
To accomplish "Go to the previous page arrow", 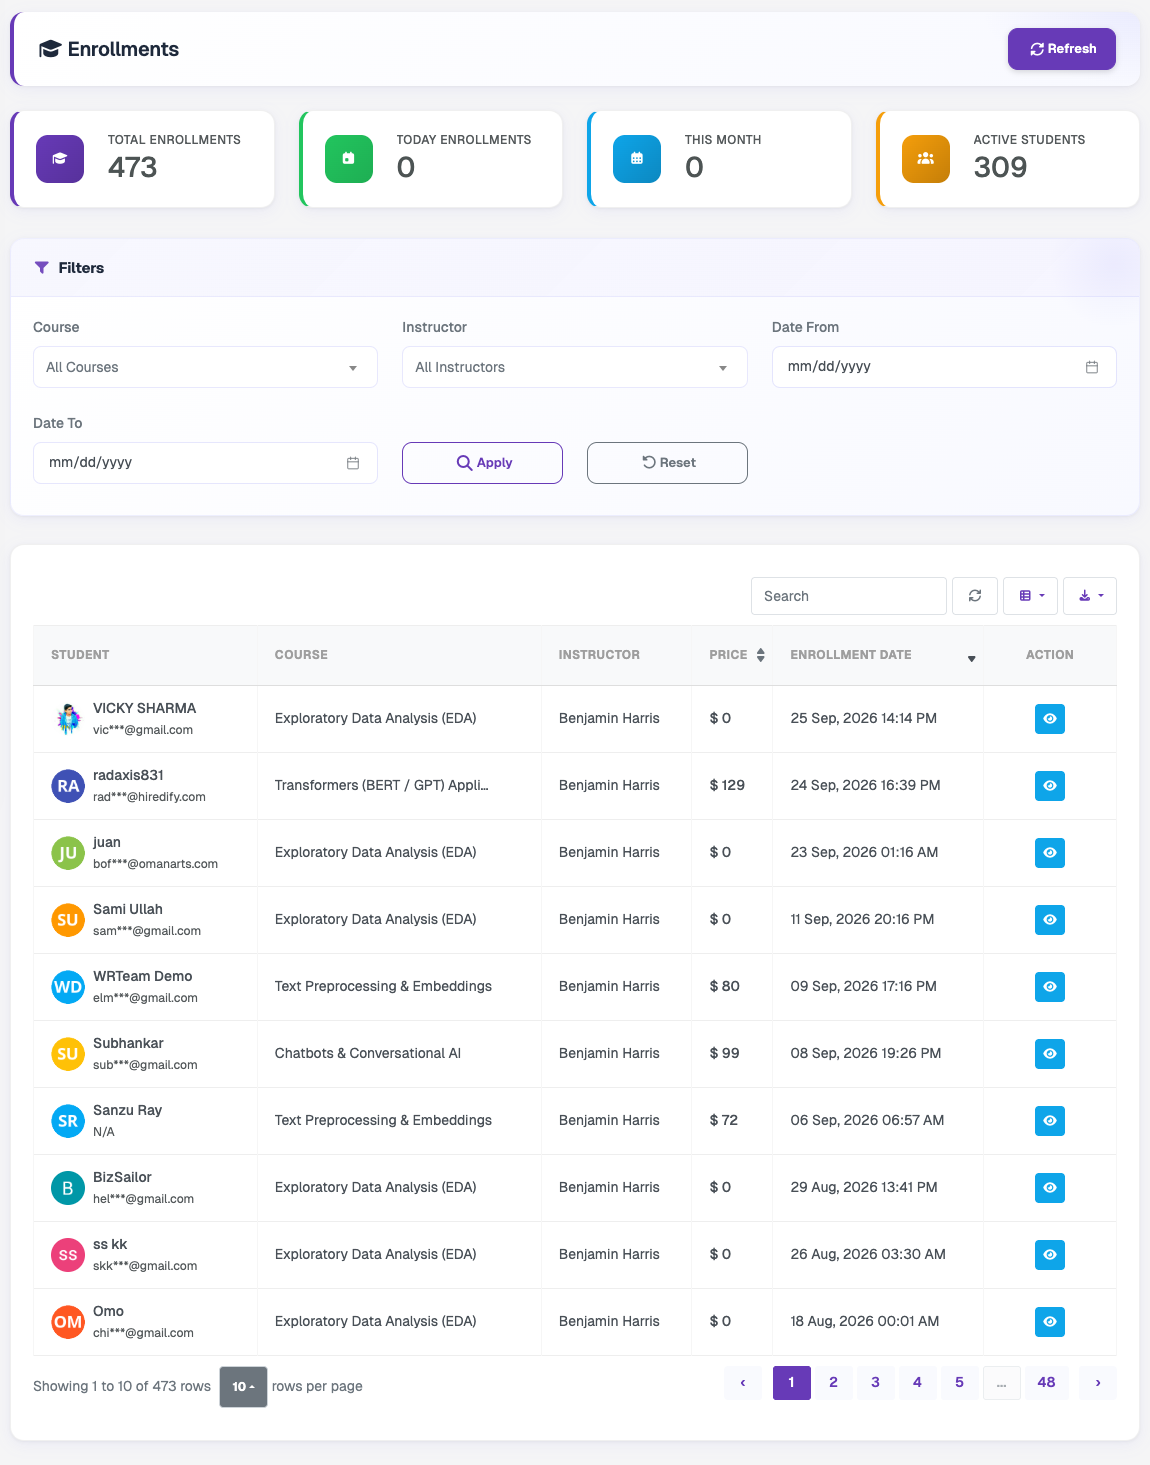I will [743, 1383].
